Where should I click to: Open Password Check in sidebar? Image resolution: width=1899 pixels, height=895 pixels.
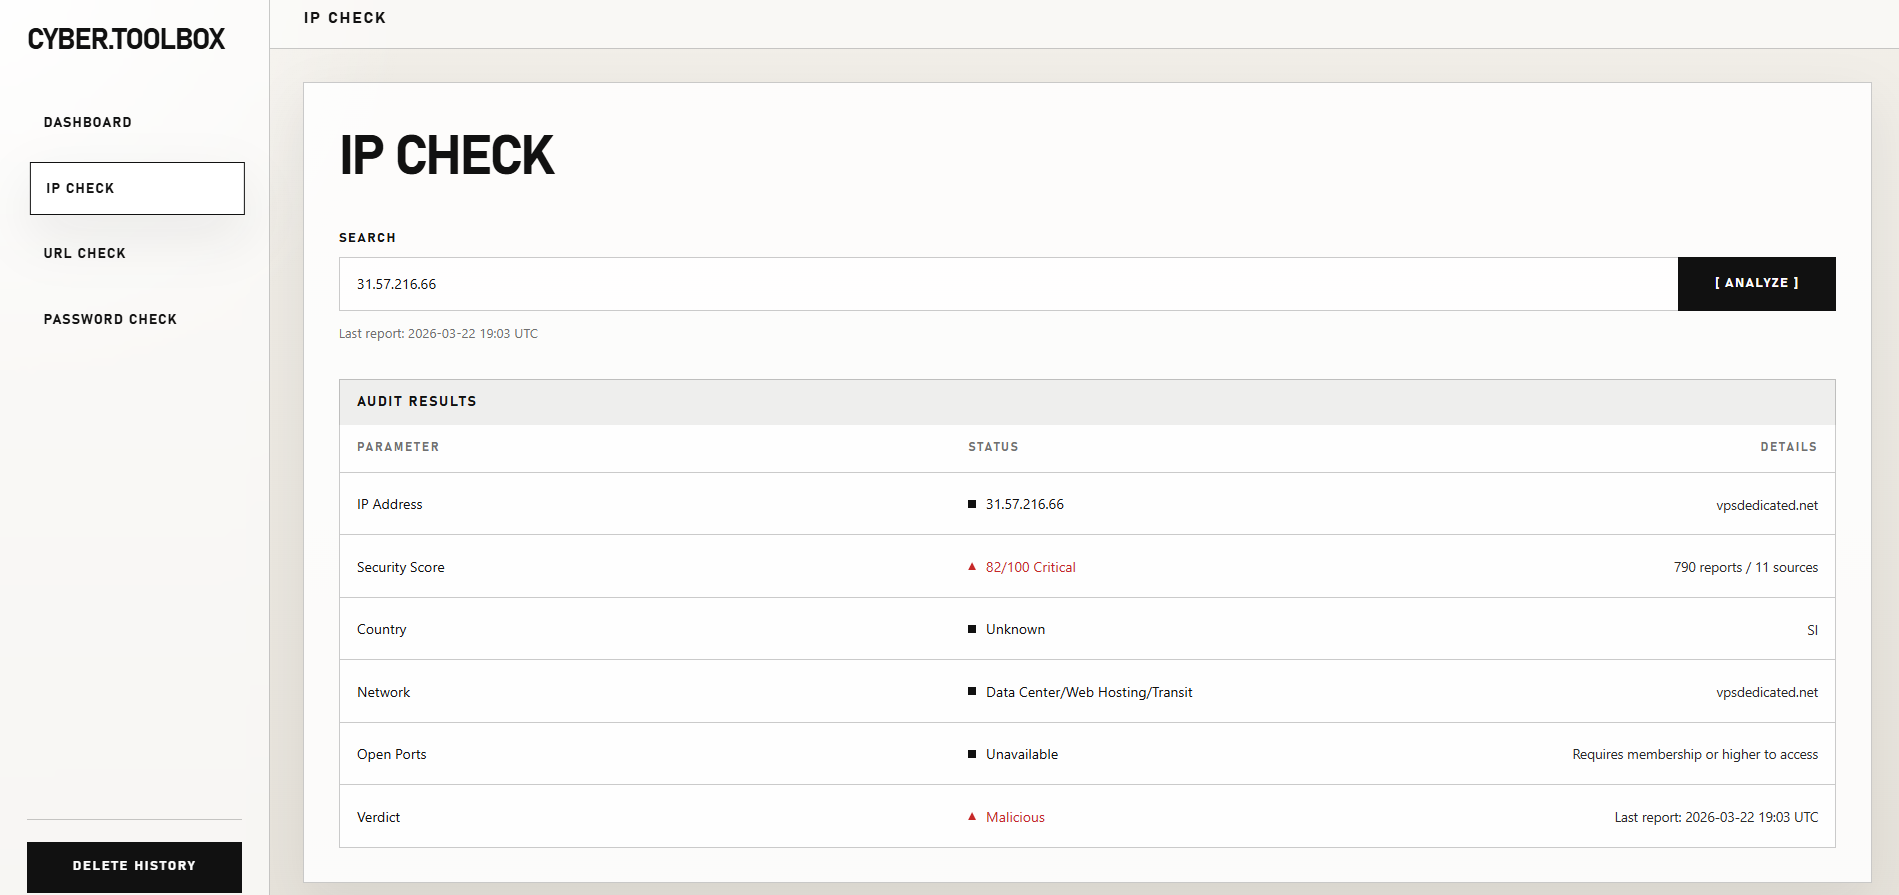(110, 319)
